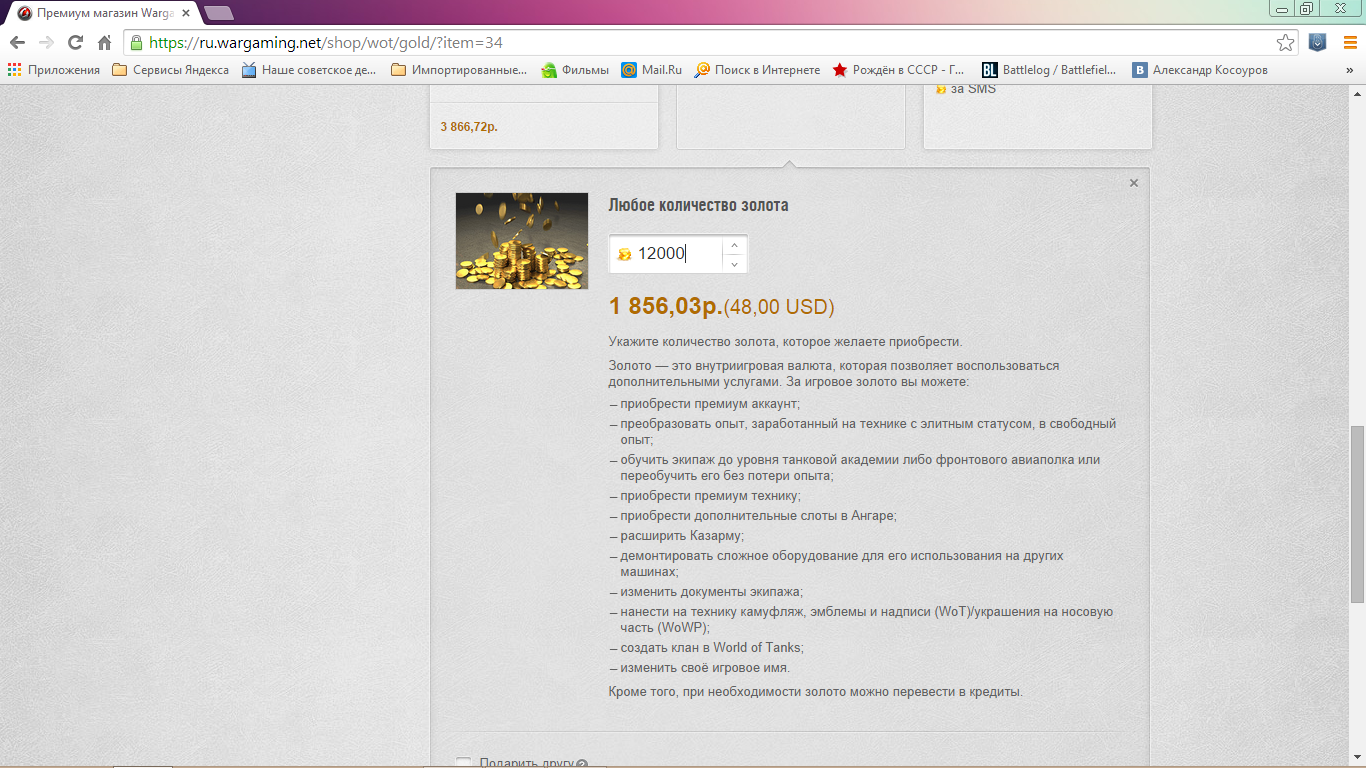Increase gold amount with up arrow
Image resolution: width=1366 pixels, height=768 pixels.
coord(734,245)
